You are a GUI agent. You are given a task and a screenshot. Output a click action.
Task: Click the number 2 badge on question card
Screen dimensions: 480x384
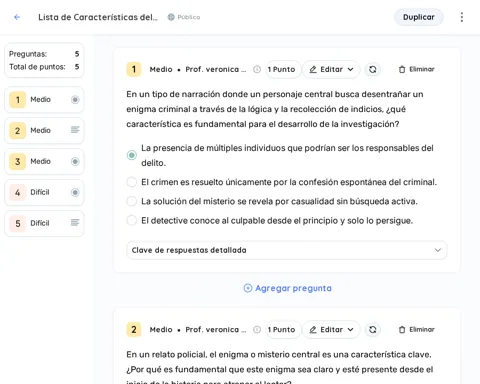[134, 330]
